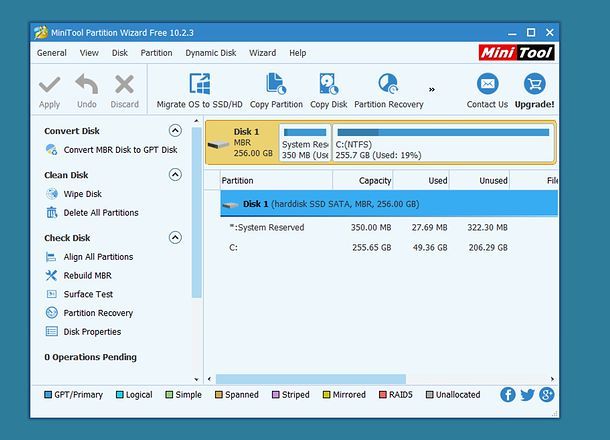The image size is (610, 440).
Task: Click the Undo arrow icon
Action: coord(86,84)
